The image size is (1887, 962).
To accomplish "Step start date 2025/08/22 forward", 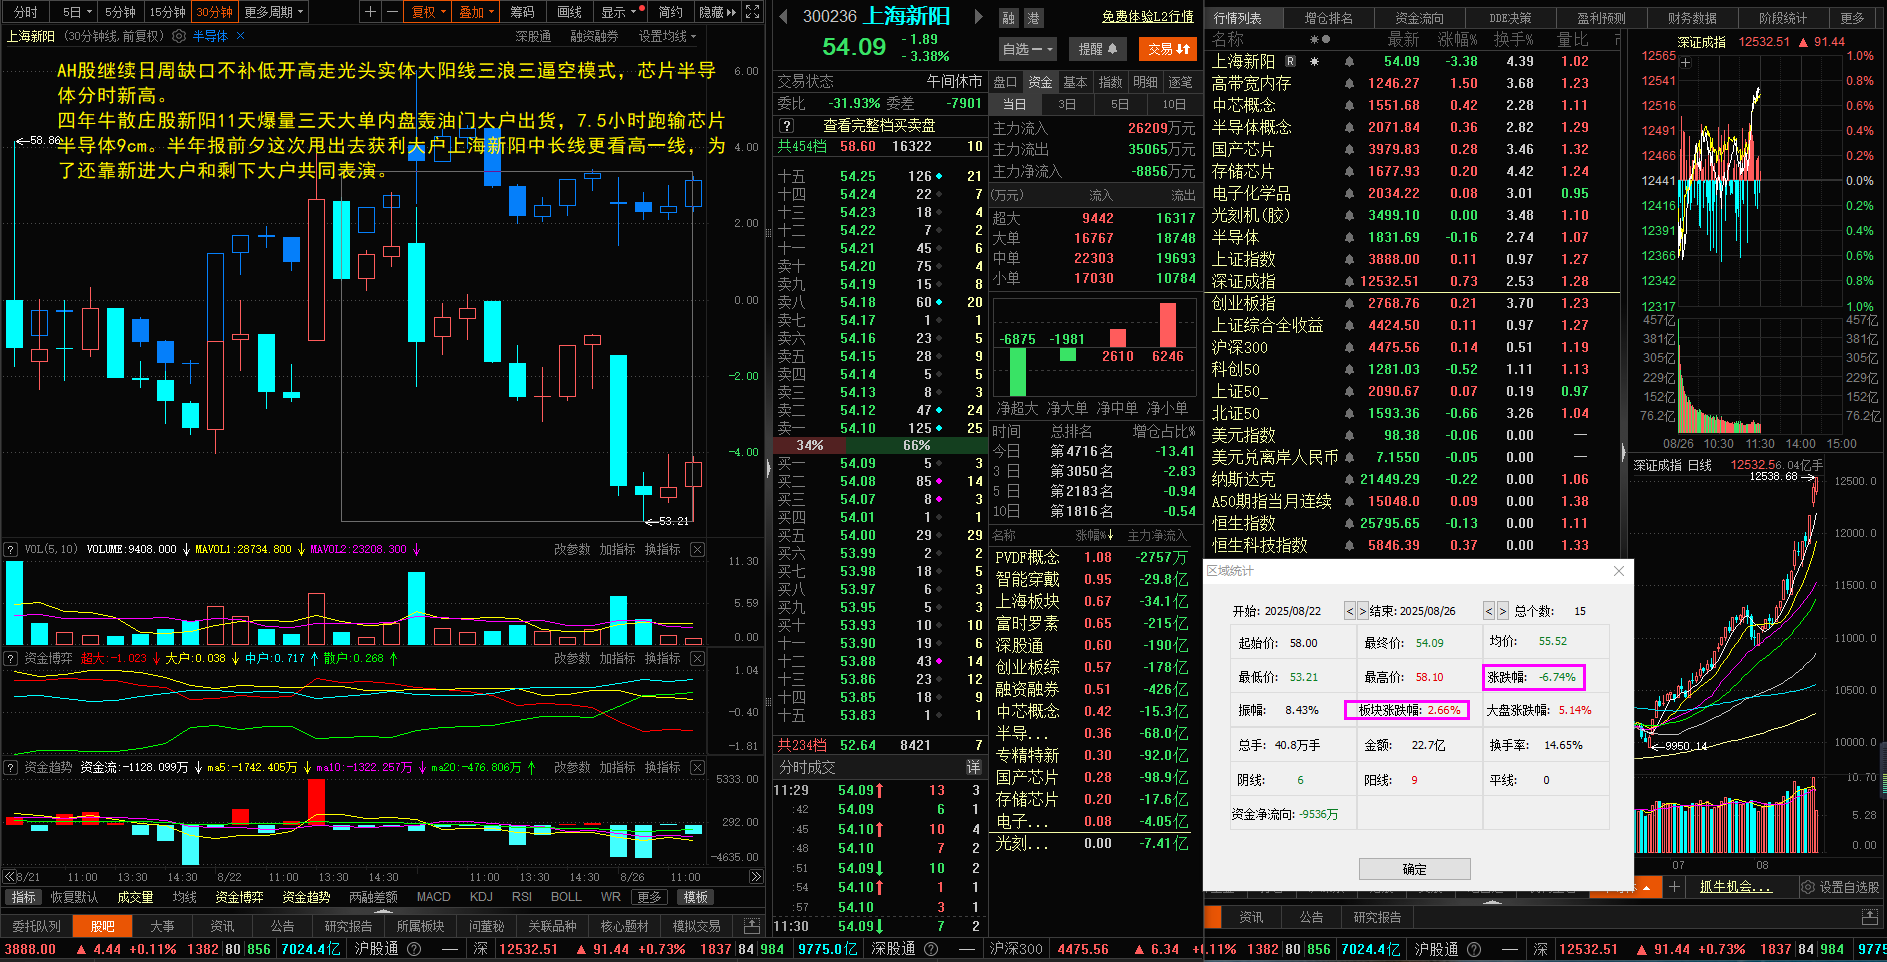I will [1362, 611].
